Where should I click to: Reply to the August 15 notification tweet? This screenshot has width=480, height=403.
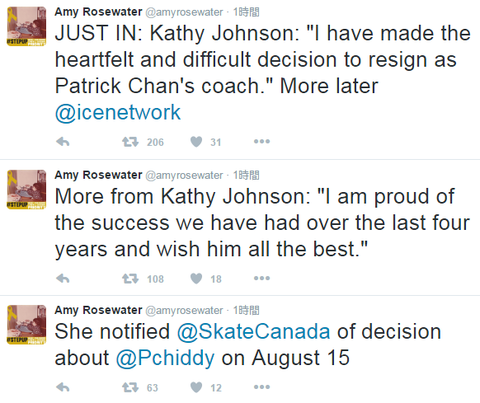pyautogui.click(x=63, y=387)
